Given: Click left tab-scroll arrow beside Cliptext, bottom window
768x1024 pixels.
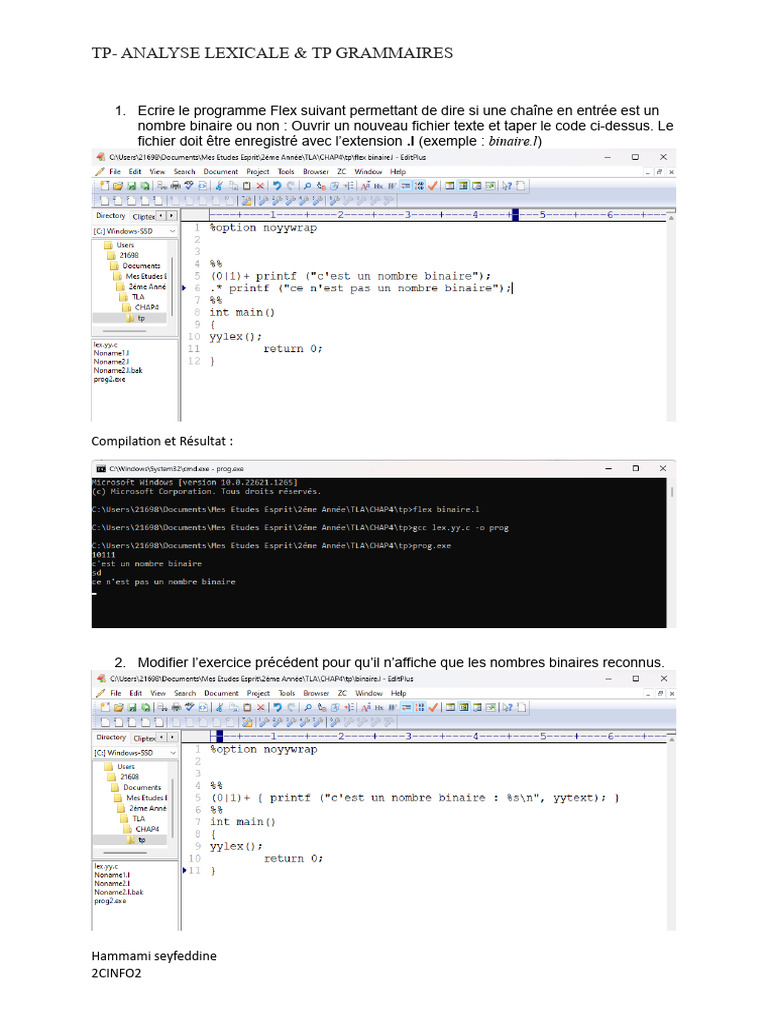Looking at the screenshot, I should (x=162, y=737).
